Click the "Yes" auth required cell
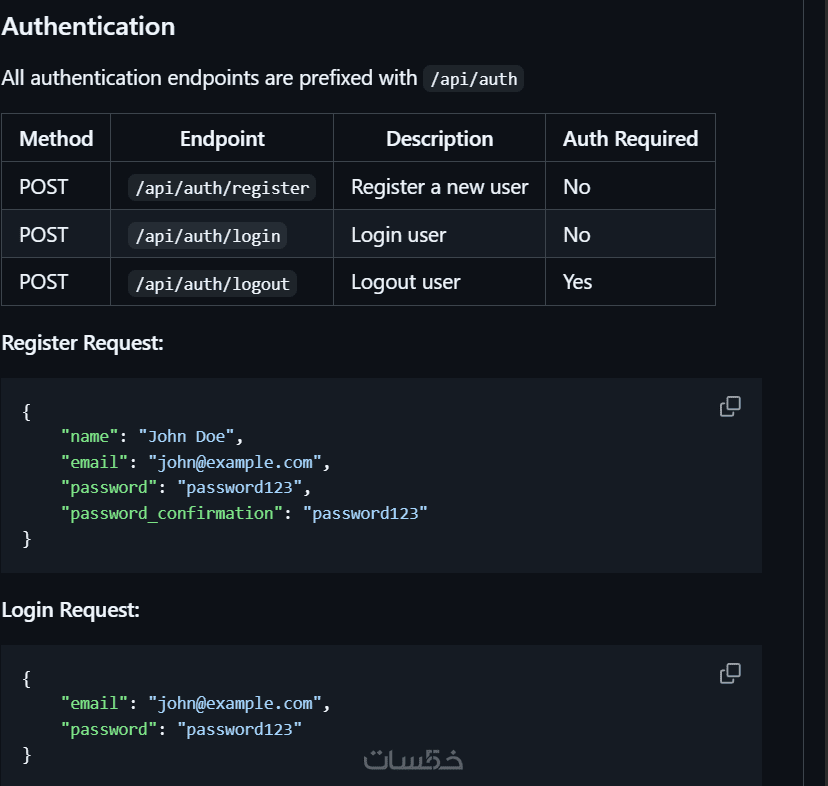Viewport: 828px width, 786px height. point(577,283)
